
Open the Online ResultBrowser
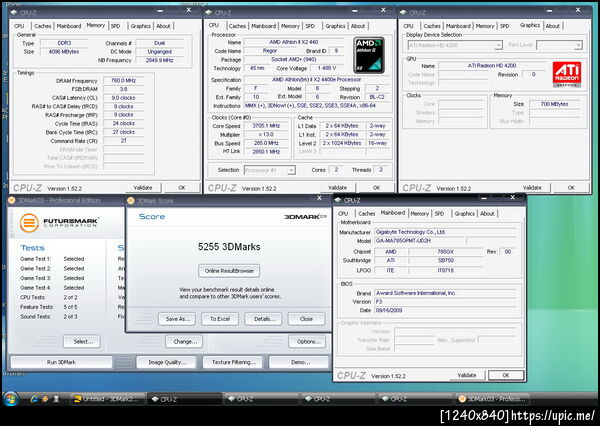[x=229, y=271]
